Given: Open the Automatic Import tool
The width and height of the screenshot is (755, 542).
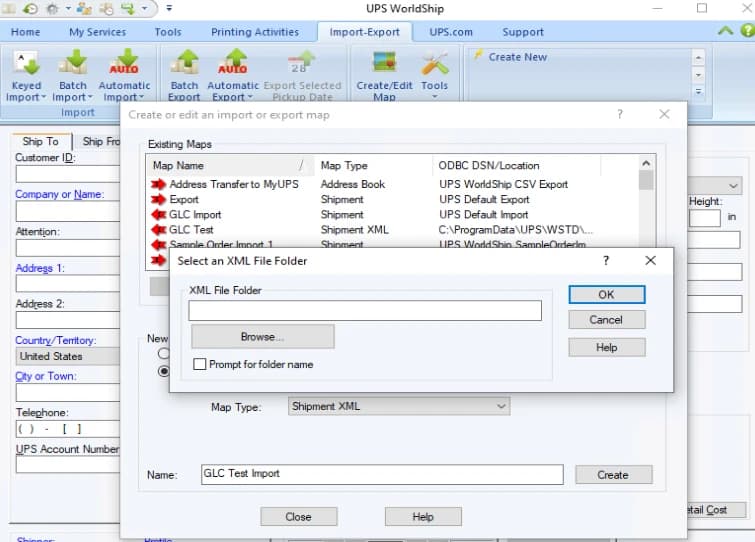Looking at the screenshot, I should point(124,76).
